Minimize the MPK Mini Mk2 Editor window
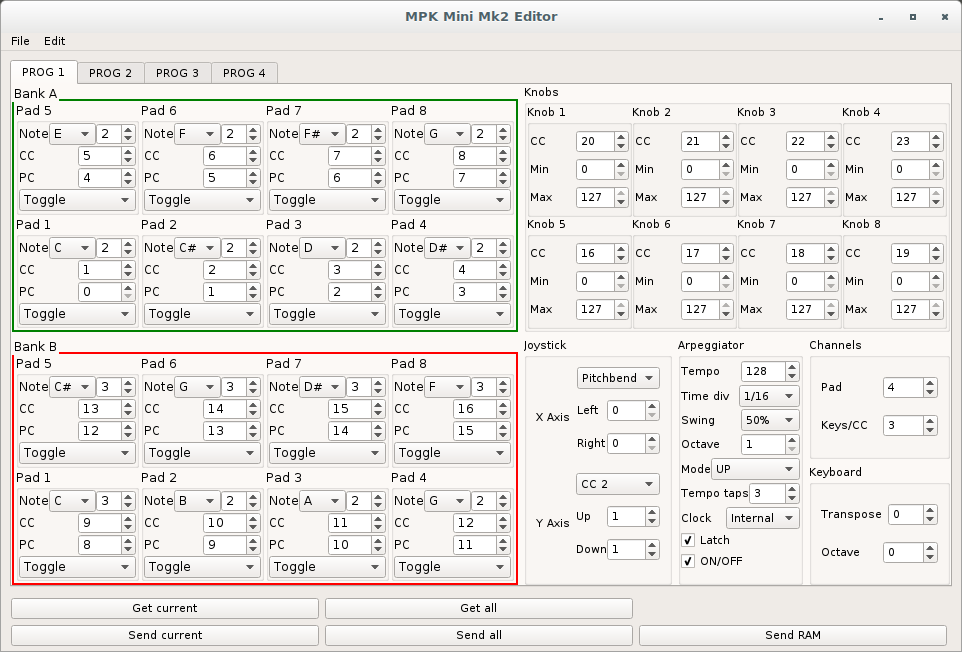The width and height of the screenshot is (962, 652). pyautogui.click(x=881, y=17)
